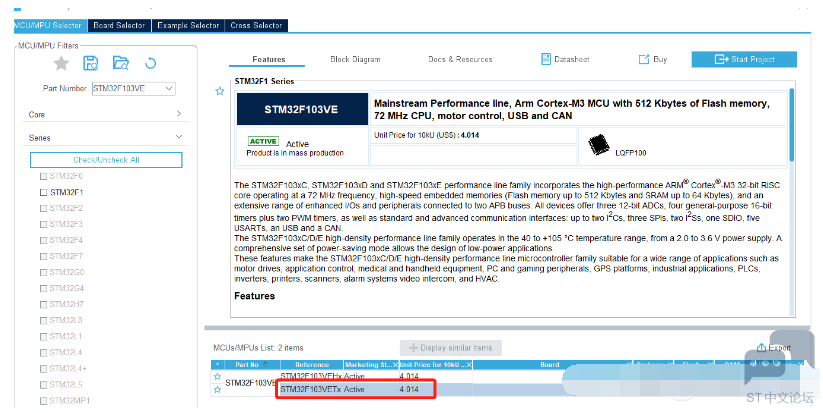Click the STM32F103VE title block

[x=302, y=110]
